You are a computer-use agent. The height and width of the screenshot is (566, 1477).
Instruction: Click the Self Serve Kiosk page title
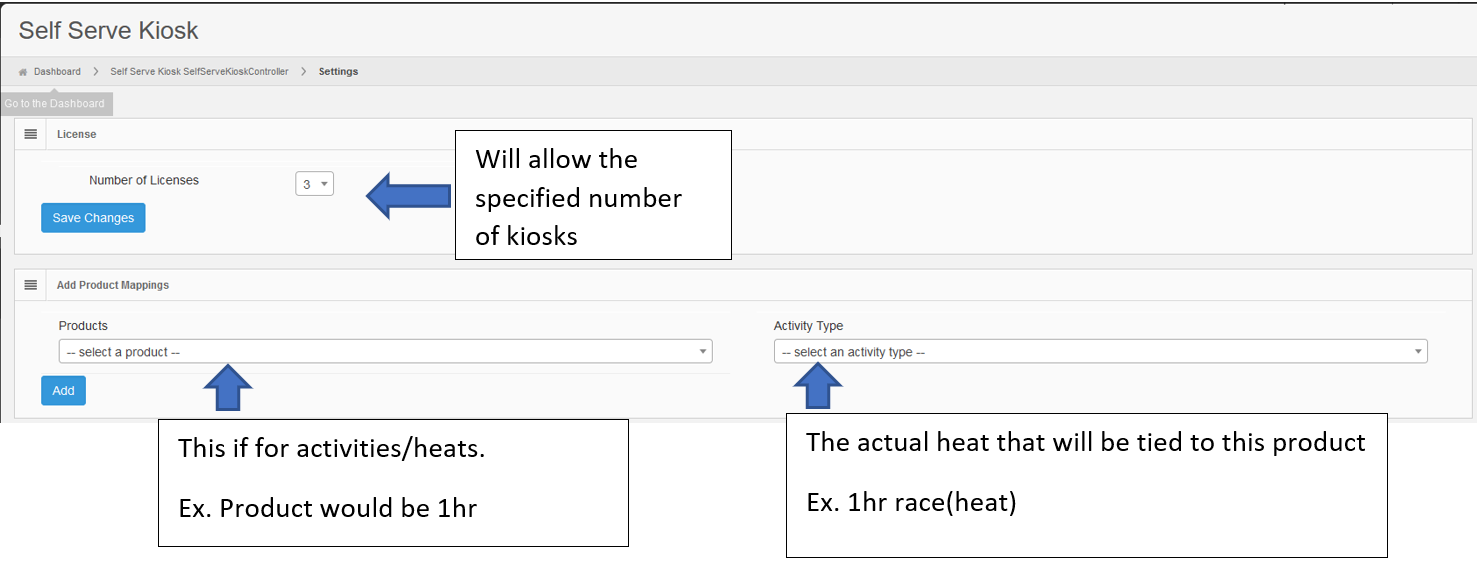tap(109, 30)
